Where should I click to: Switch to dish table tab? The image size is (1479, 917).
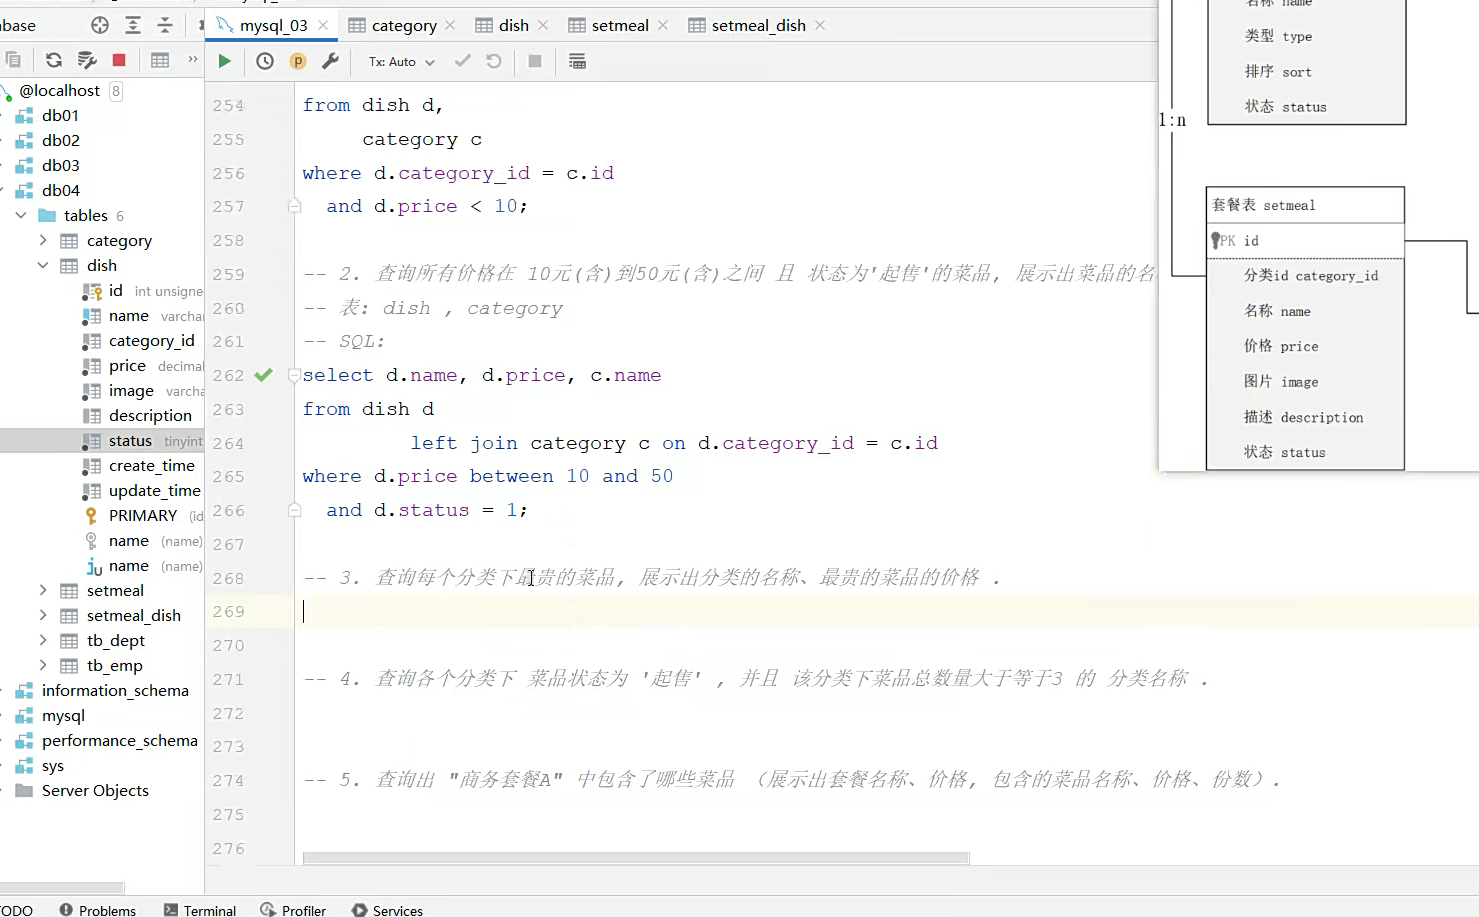(x=514, y=25)
